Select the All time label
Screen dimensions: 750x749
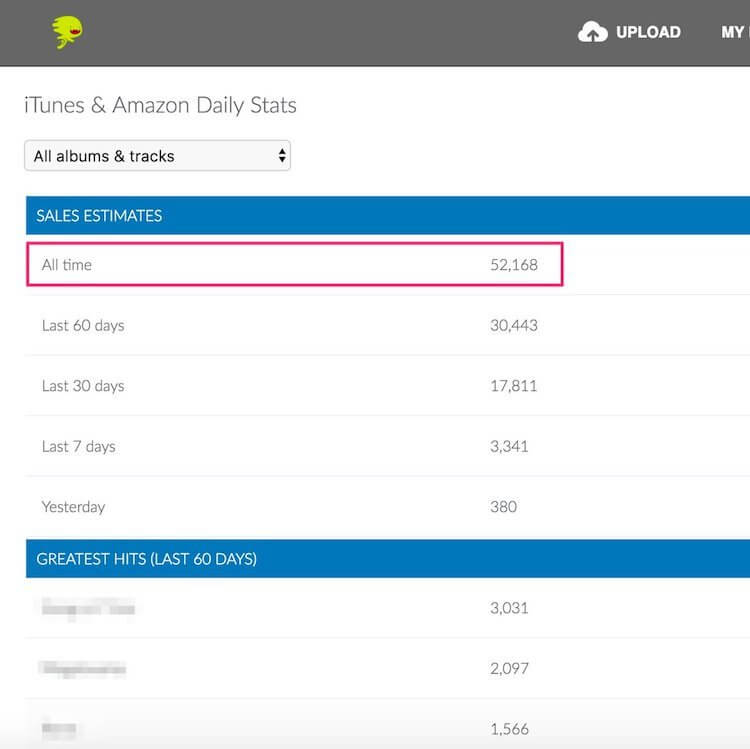pos(66,264)
